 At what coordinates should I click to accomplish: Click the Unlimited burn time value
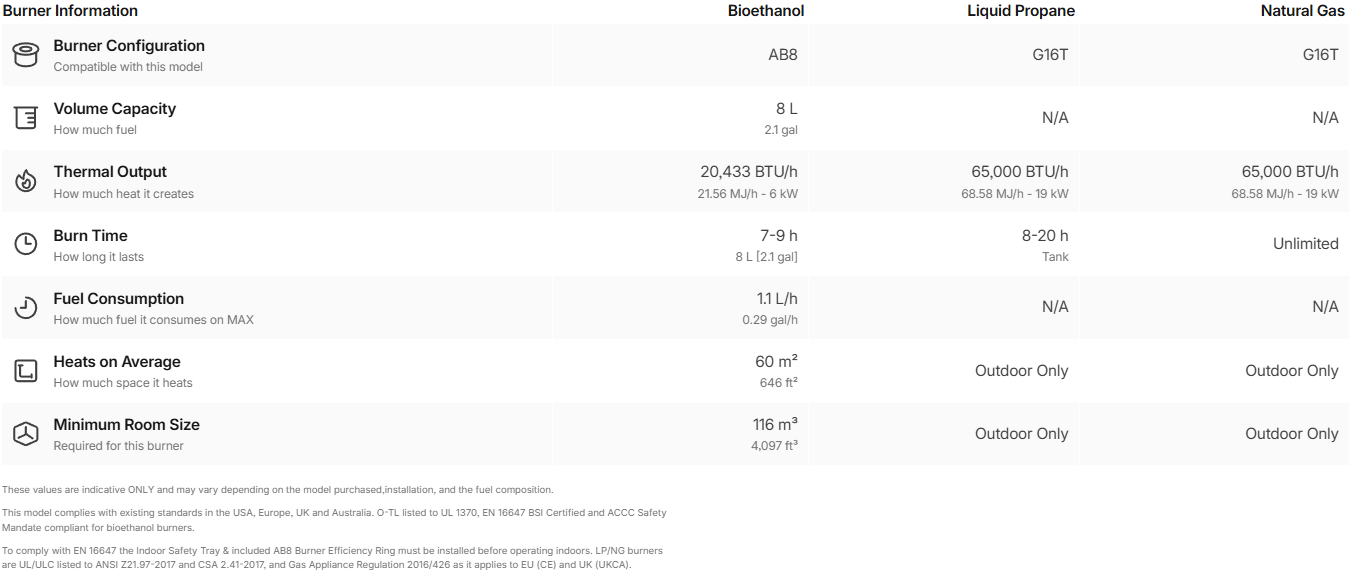tap(1305, 244)
